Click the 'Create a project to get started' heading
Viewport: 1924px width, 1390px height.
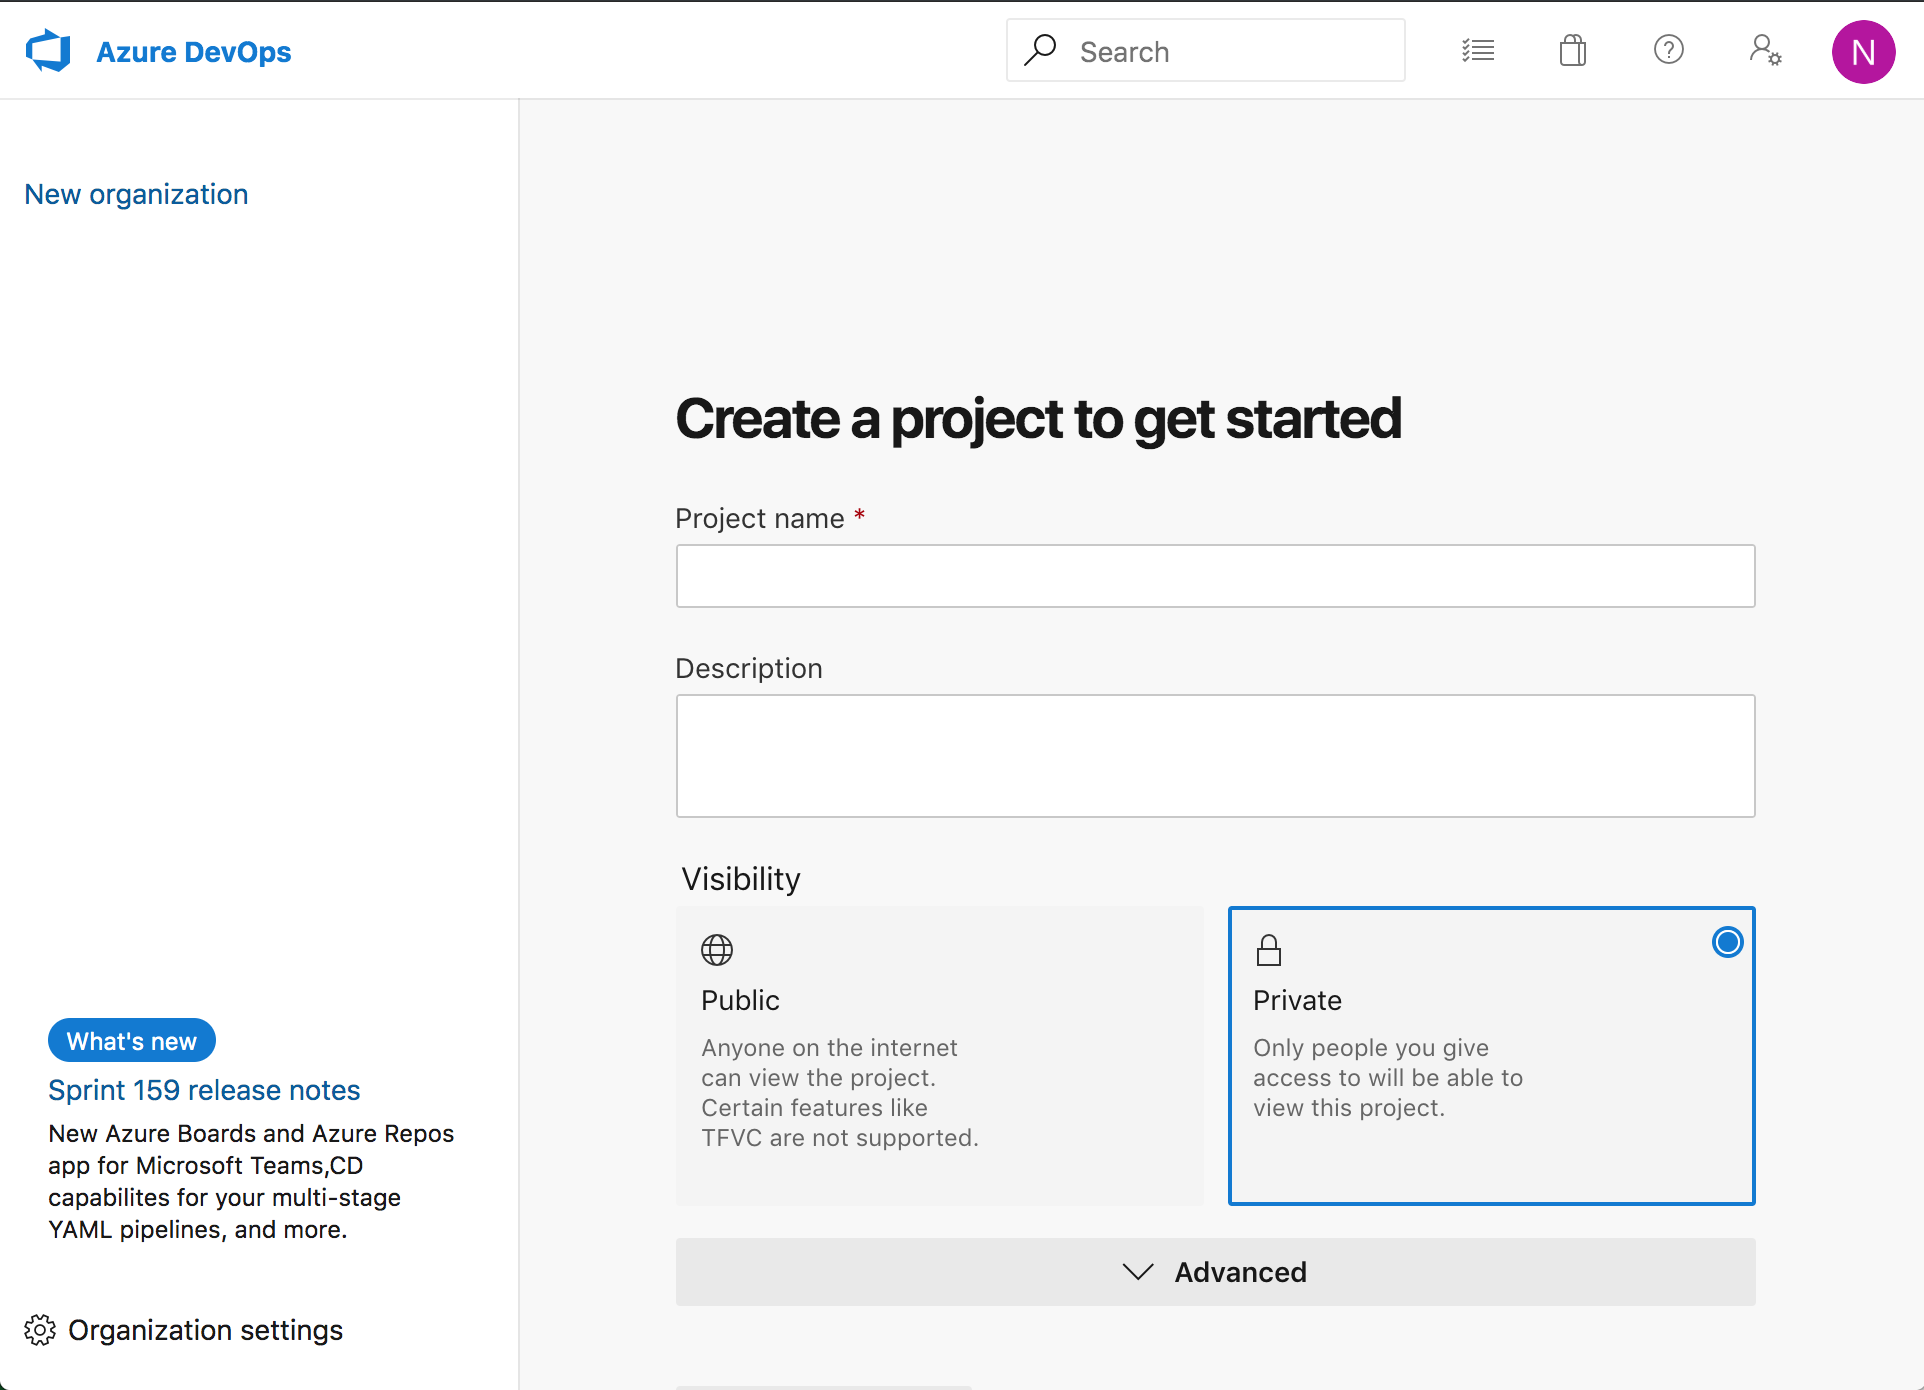[1038, 418]
